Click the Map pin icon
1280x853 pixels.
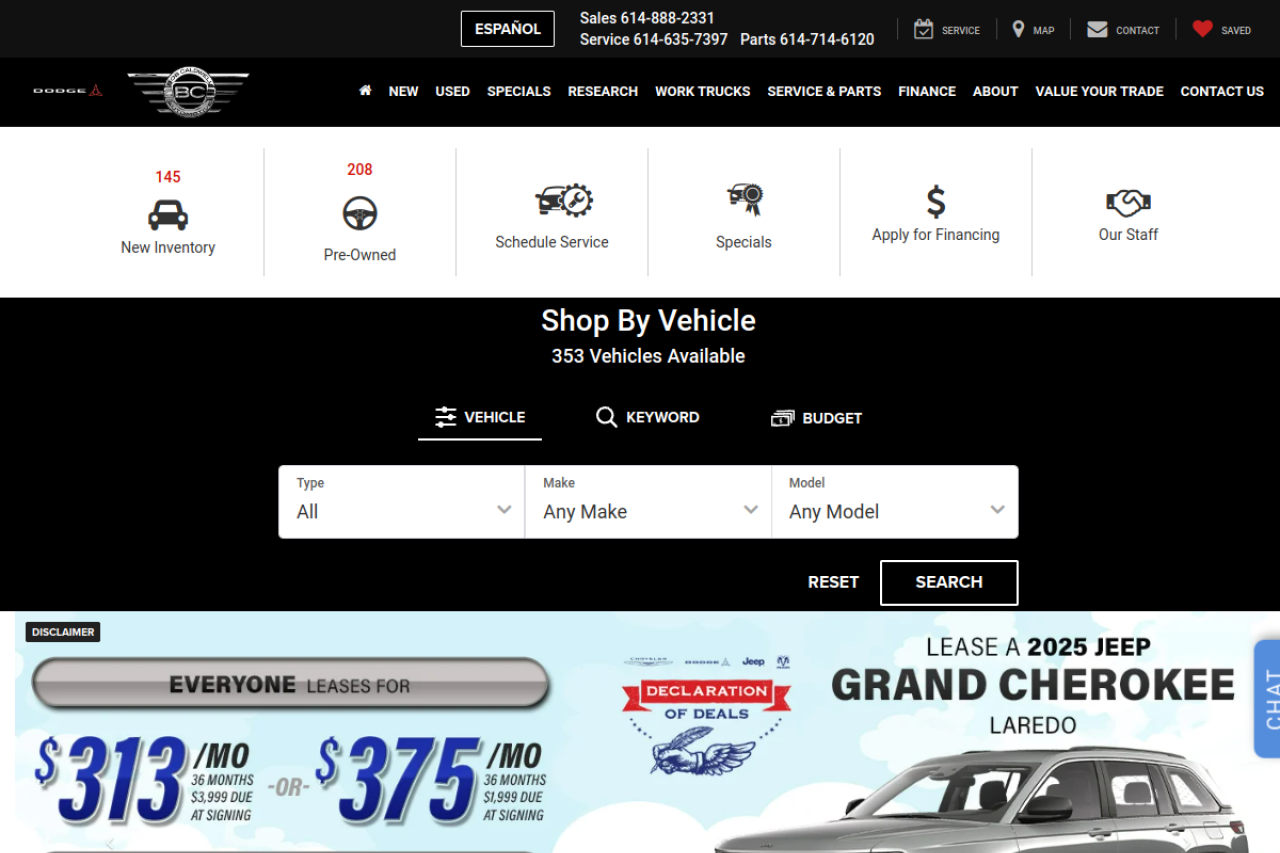point(1018,29)
